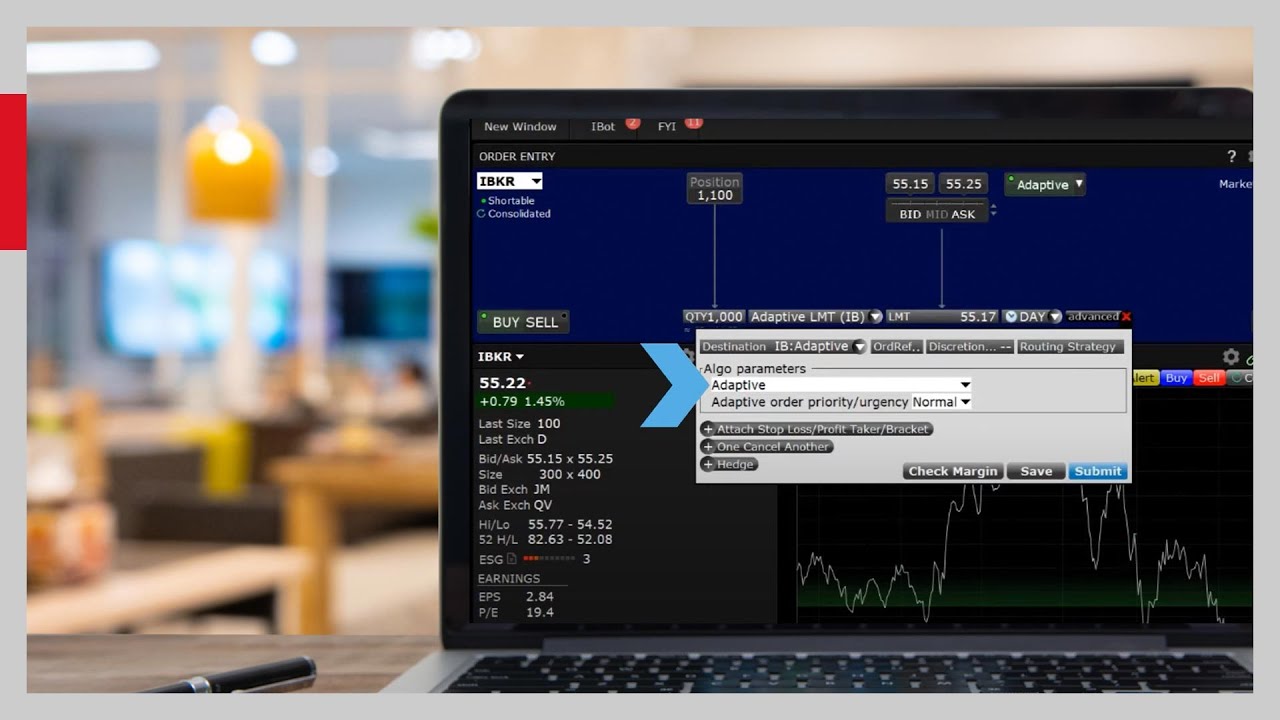Screen dimensions: 1280x720
Task: Click the OrdRef field
Action: coord(897,346)
